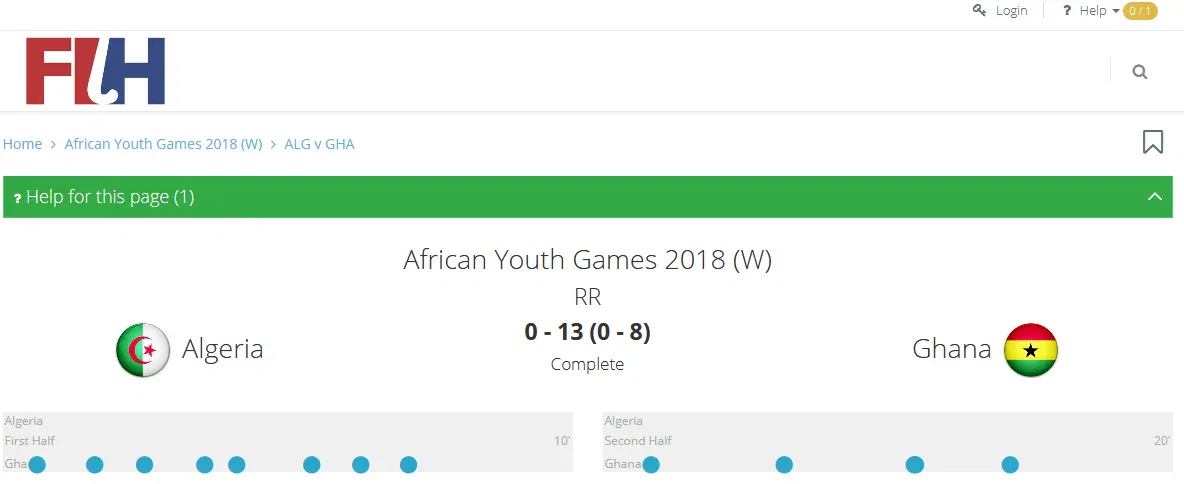This screenshot has height=484, width=1184.
Task: Click first Ghana goal dot in Second Half
Action: tap(651, 464)
